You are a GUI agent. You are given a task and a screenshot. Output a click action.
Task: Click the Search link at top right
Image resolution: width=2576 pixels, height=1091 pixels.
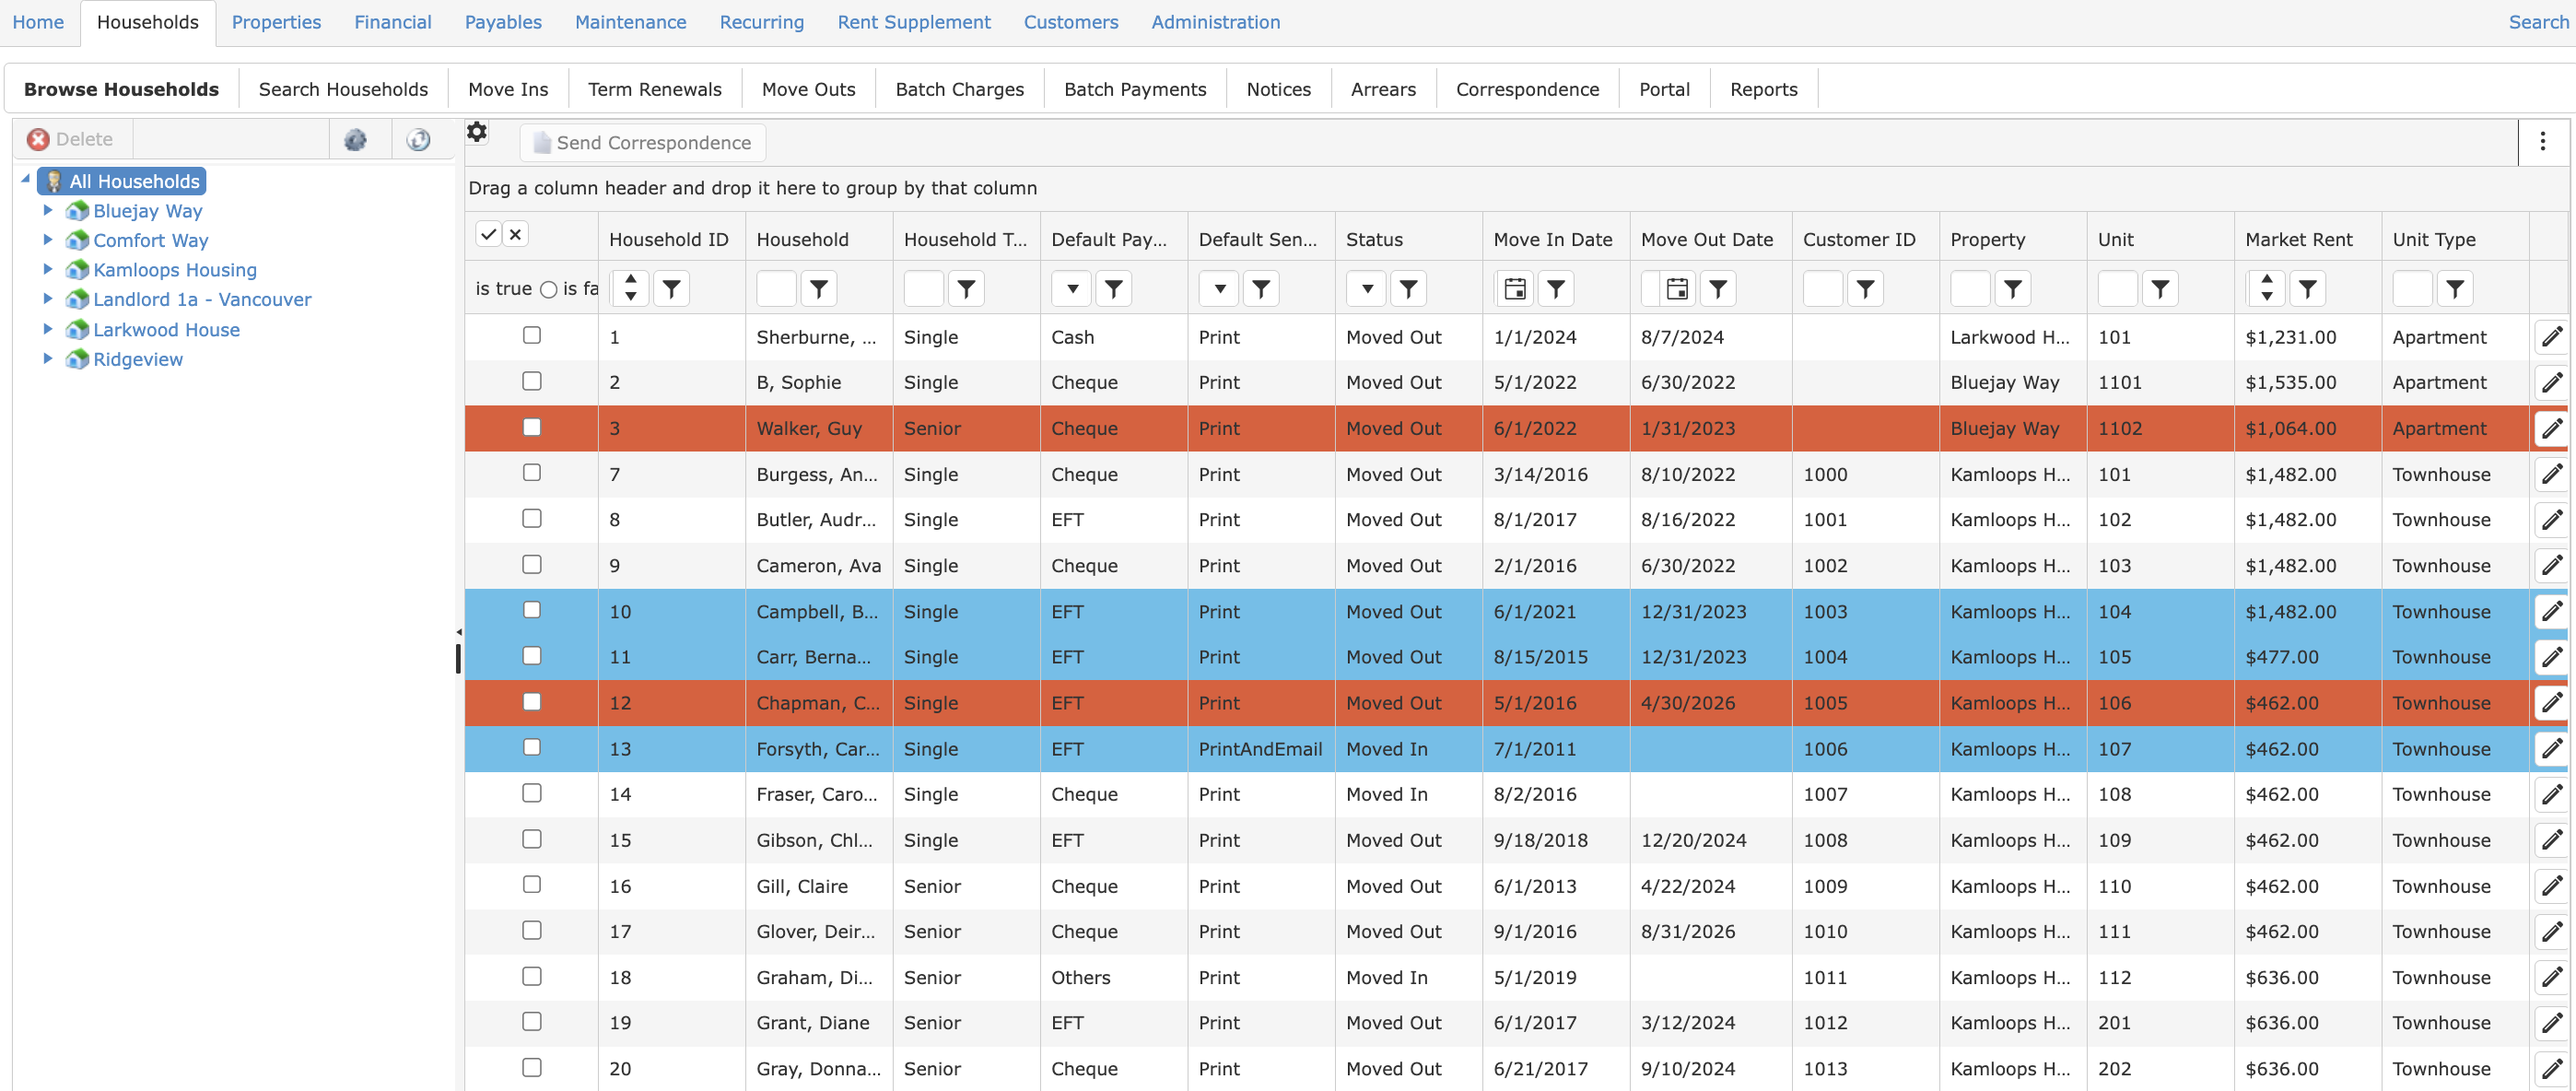click(2538, 22)
